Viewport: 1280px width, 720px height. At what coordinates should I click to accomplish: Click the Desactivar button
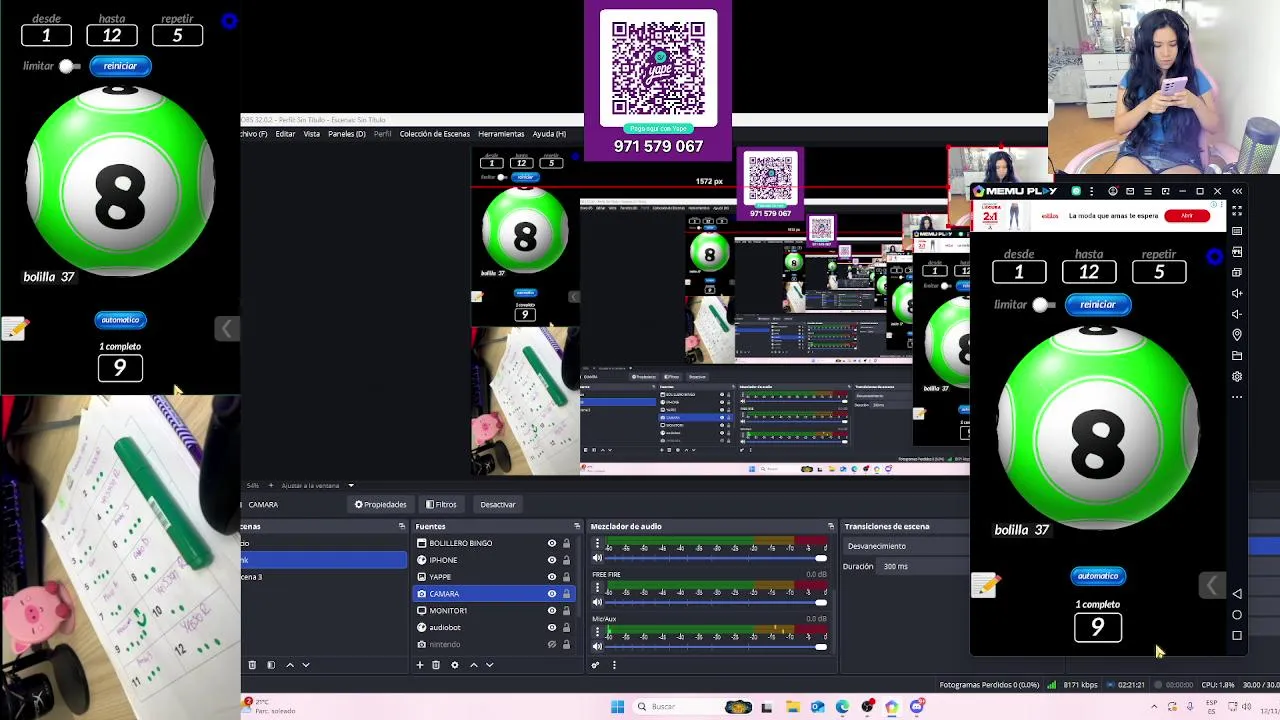[497, 505]
